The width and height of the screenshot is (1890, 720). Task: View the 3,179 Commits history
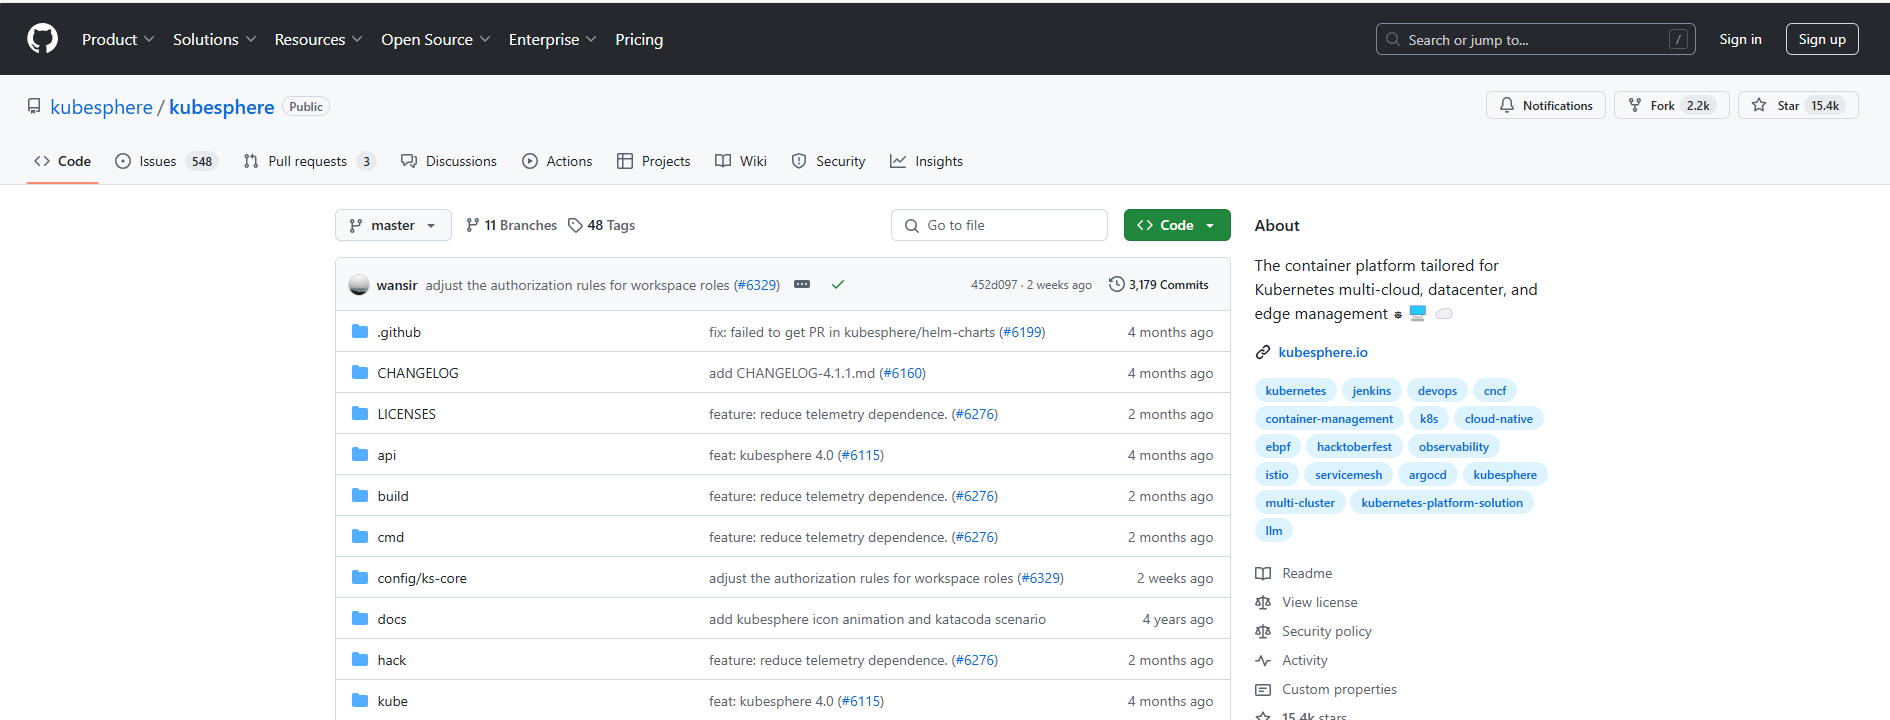1159,285
